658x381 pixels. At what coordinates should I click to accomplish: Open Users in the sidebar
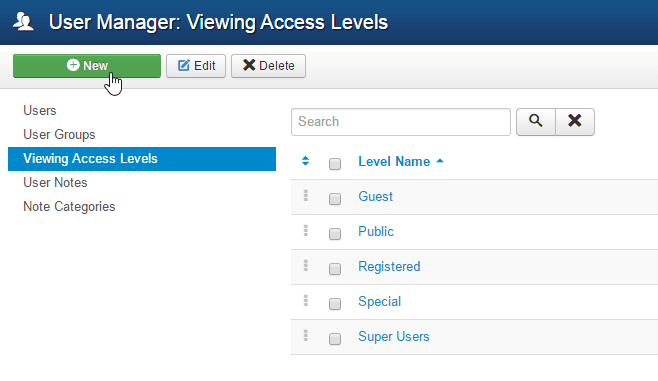[x=40, y=110]
